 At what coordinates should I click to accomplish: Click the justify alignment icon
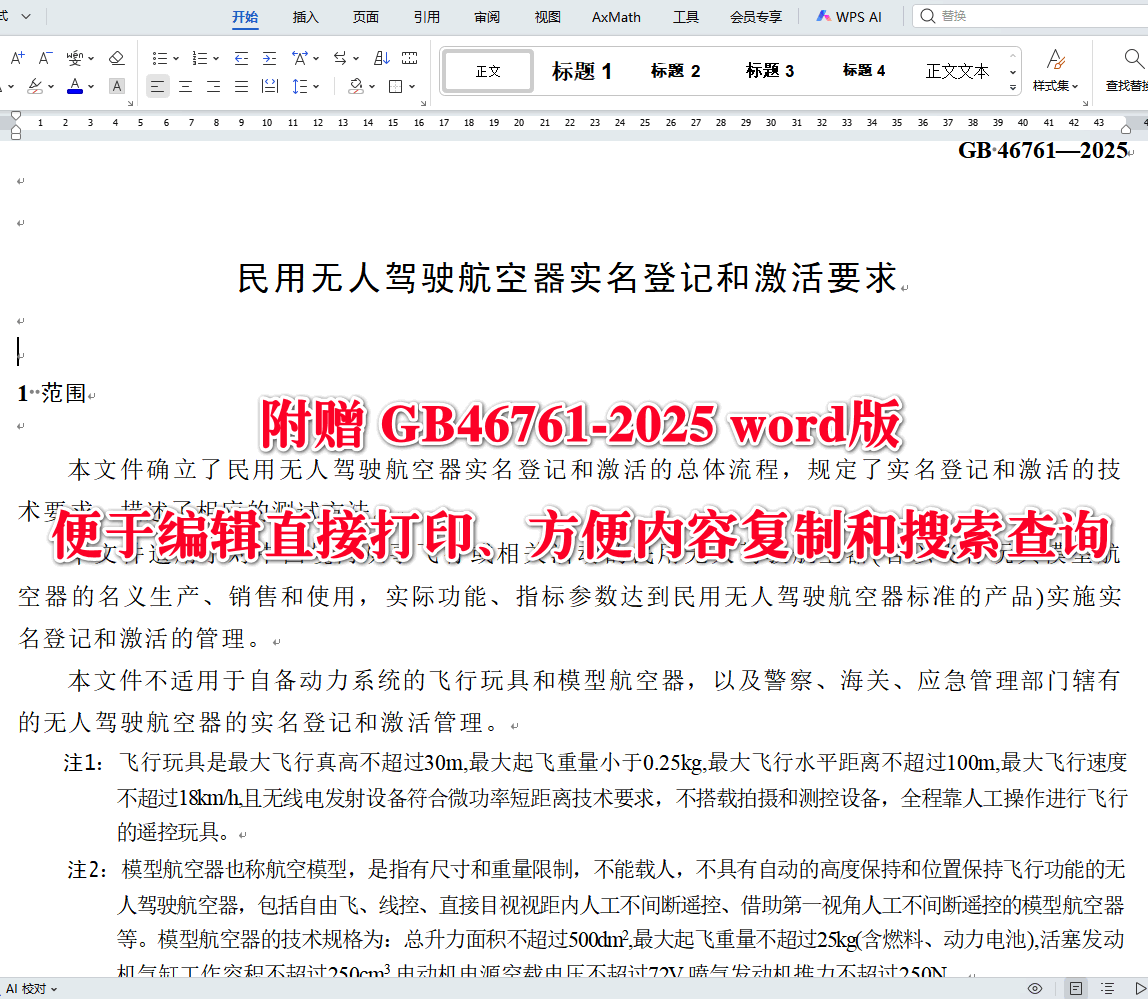pyautogui.click(x=241, y=86)
